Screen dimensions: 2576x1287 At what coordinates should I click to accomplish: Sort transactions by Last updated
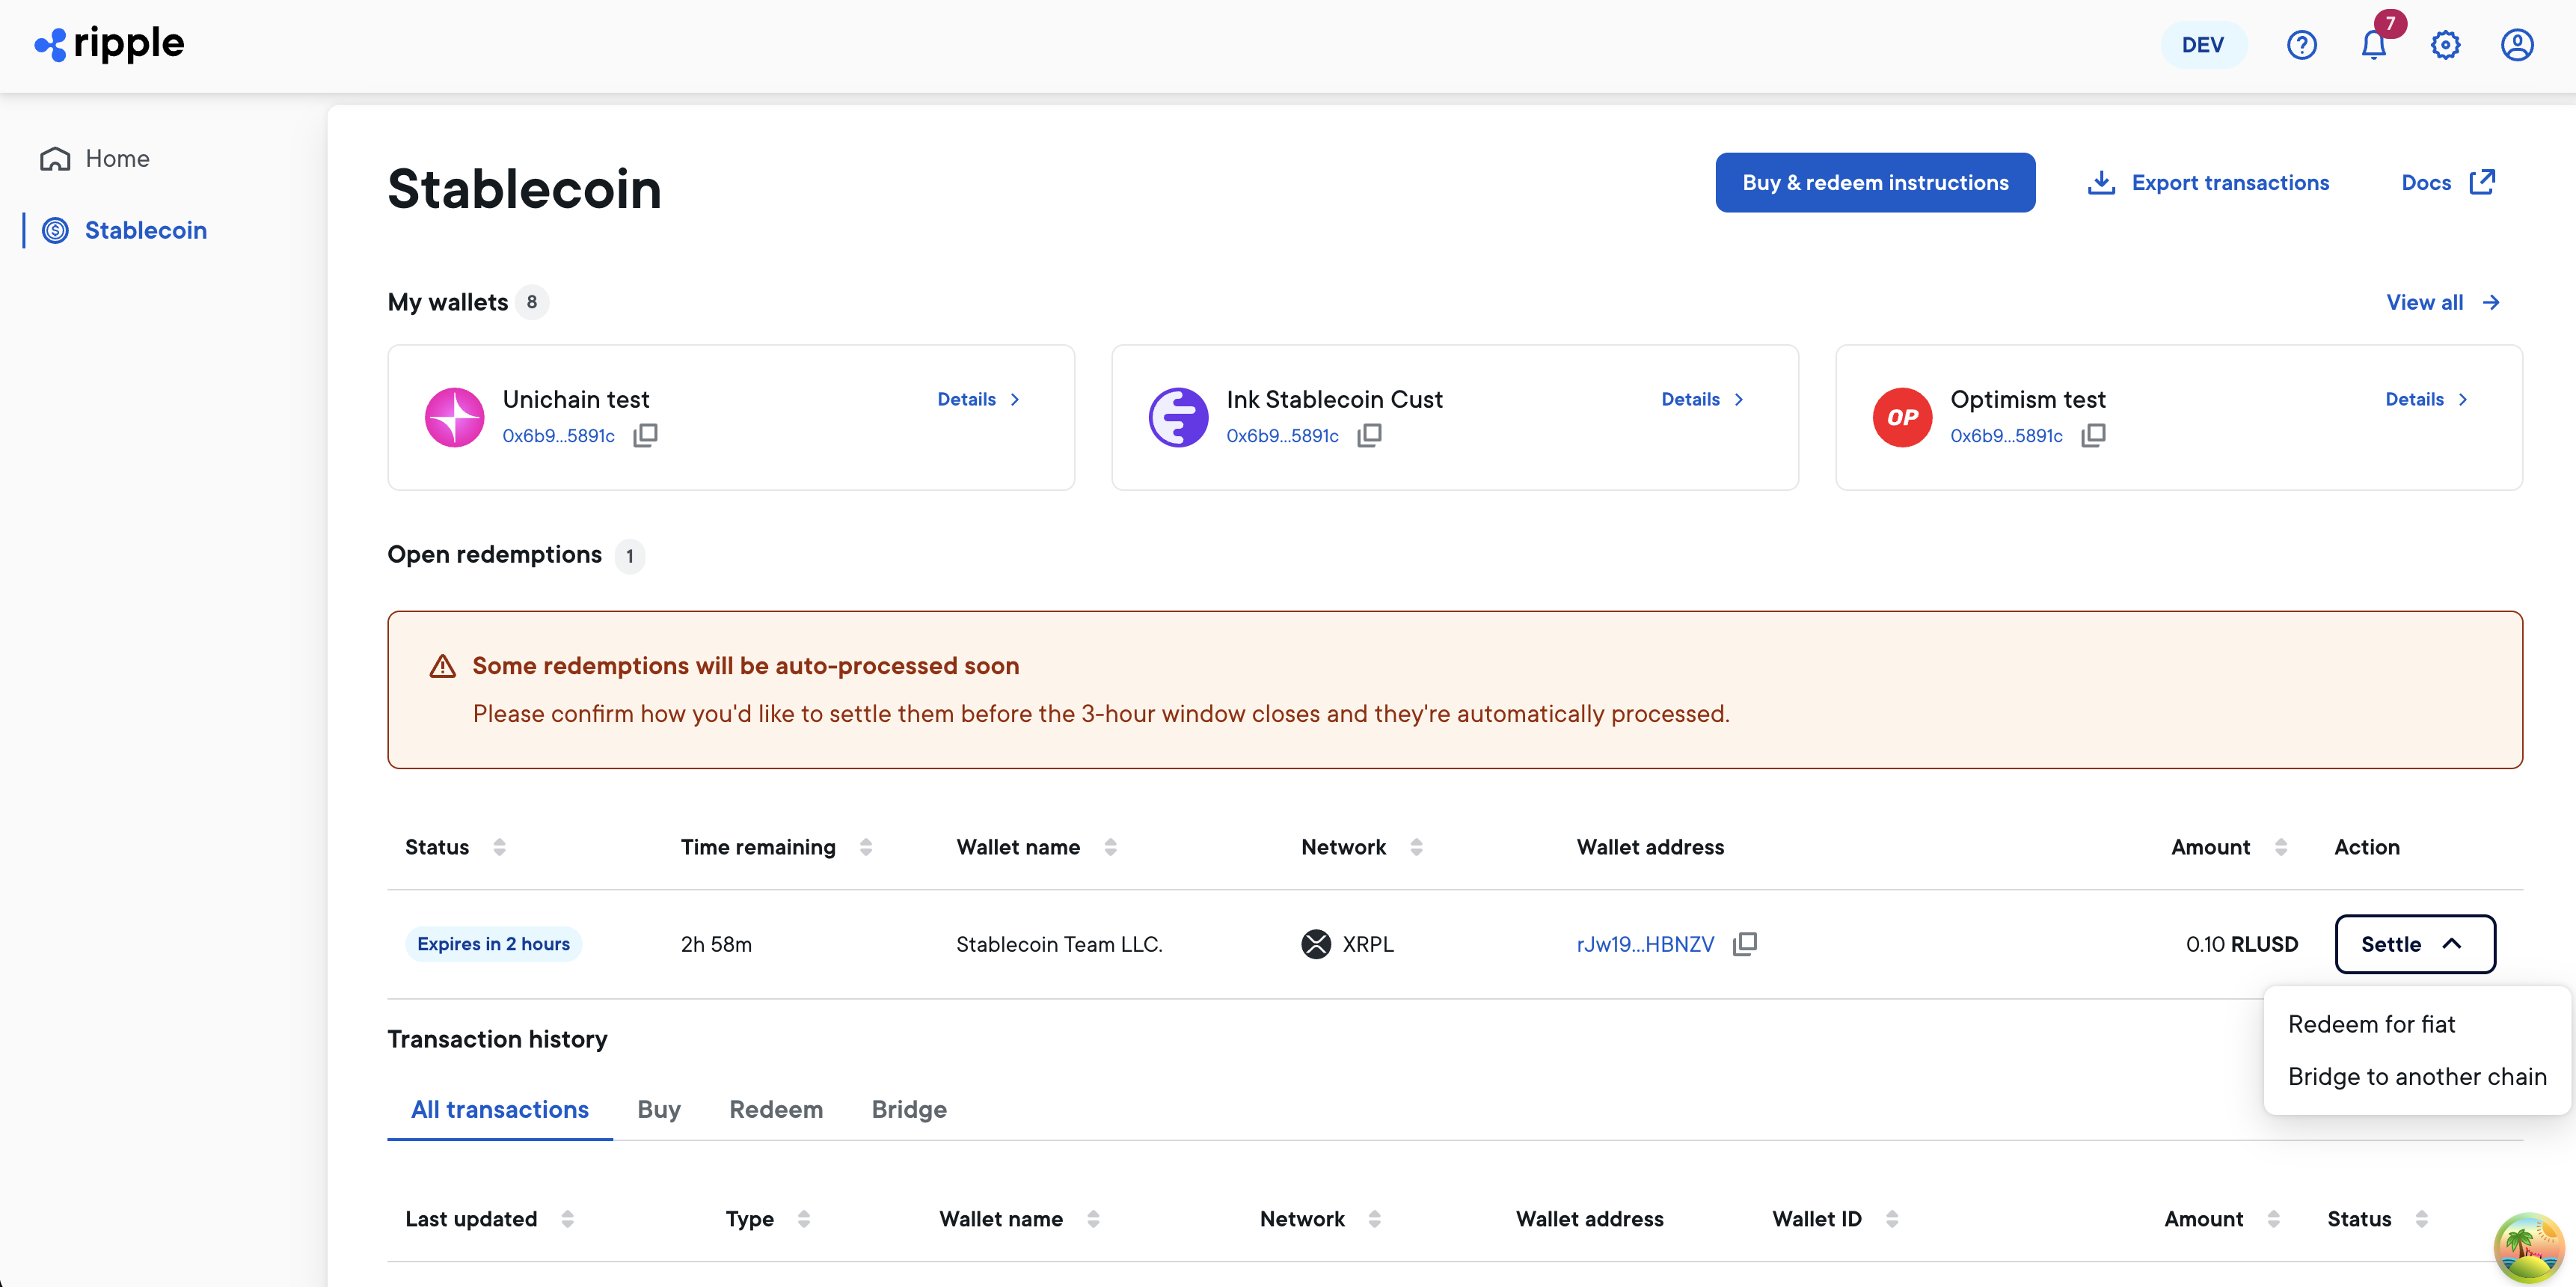(x=567, y=1219)
